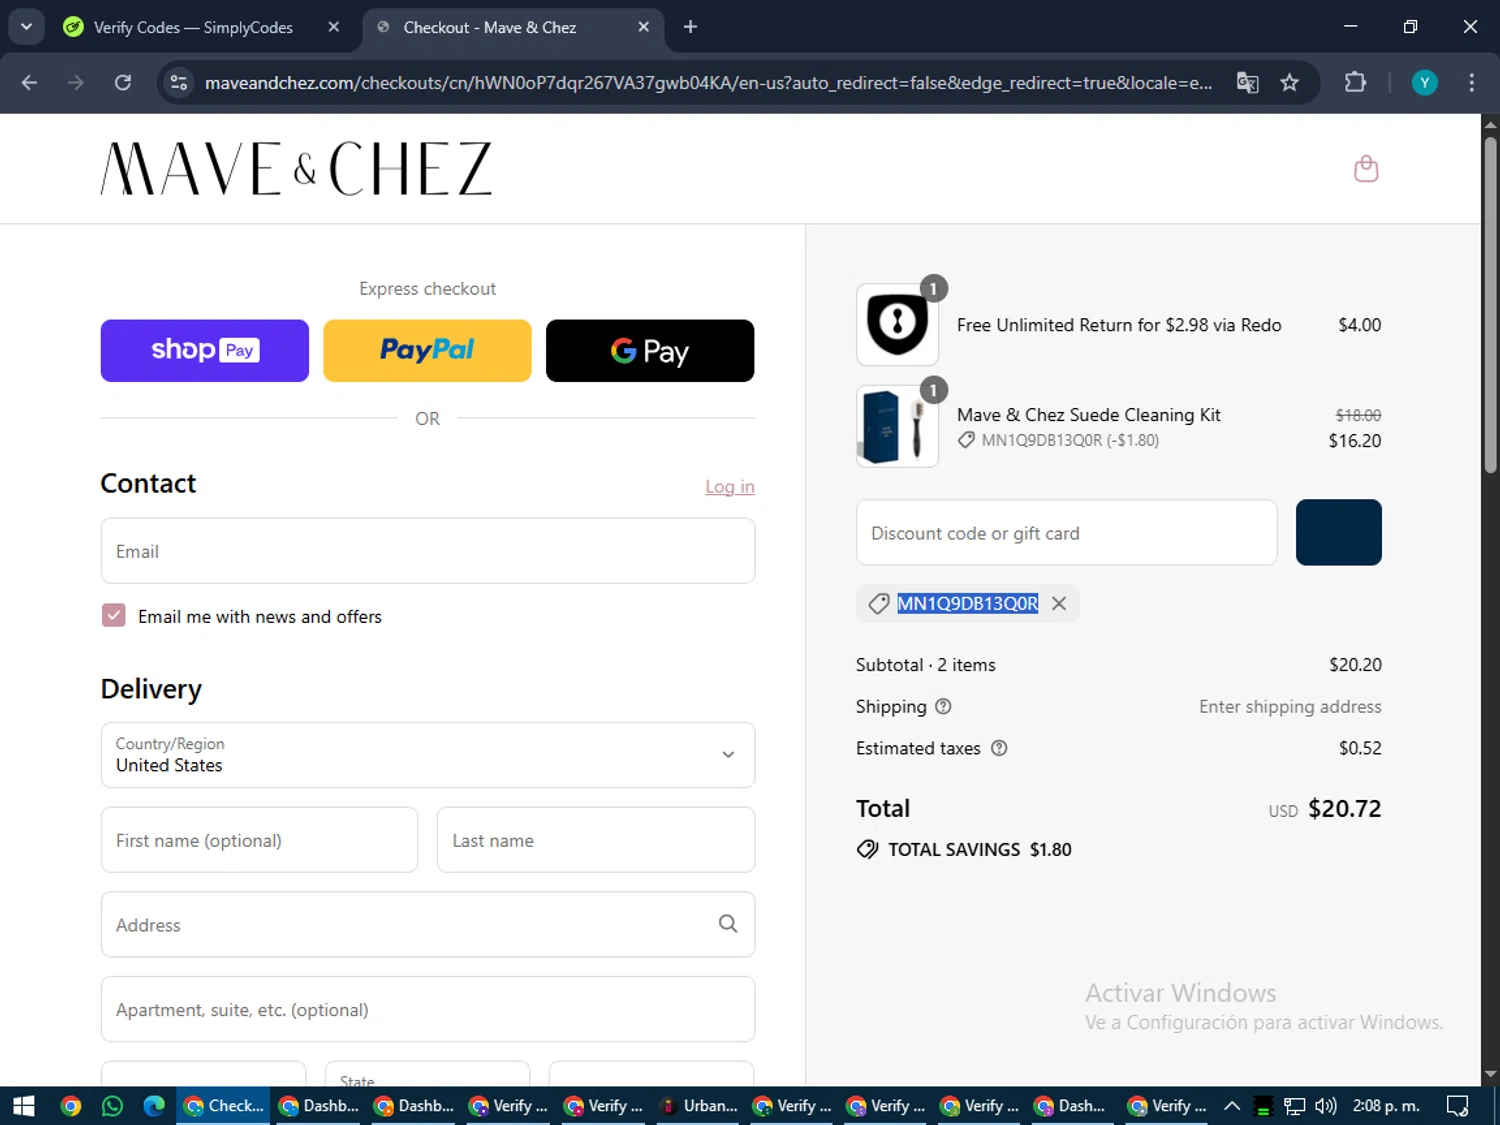Screen dimensions: 1500x1125
Task: Click the total amount $20.72
Action: pos(1344,808)
